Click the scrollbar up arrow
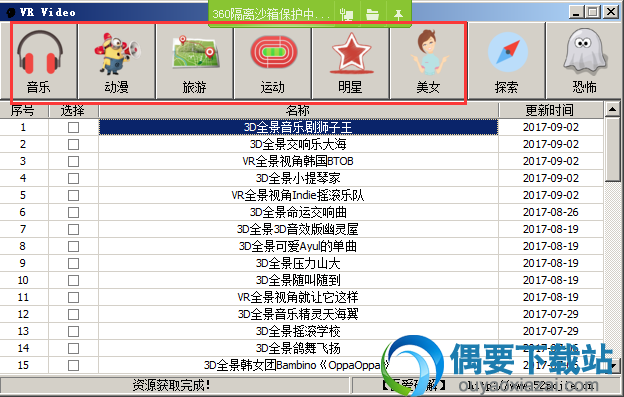The height and width of the screenshot is (397, 624). pos(612,109)
